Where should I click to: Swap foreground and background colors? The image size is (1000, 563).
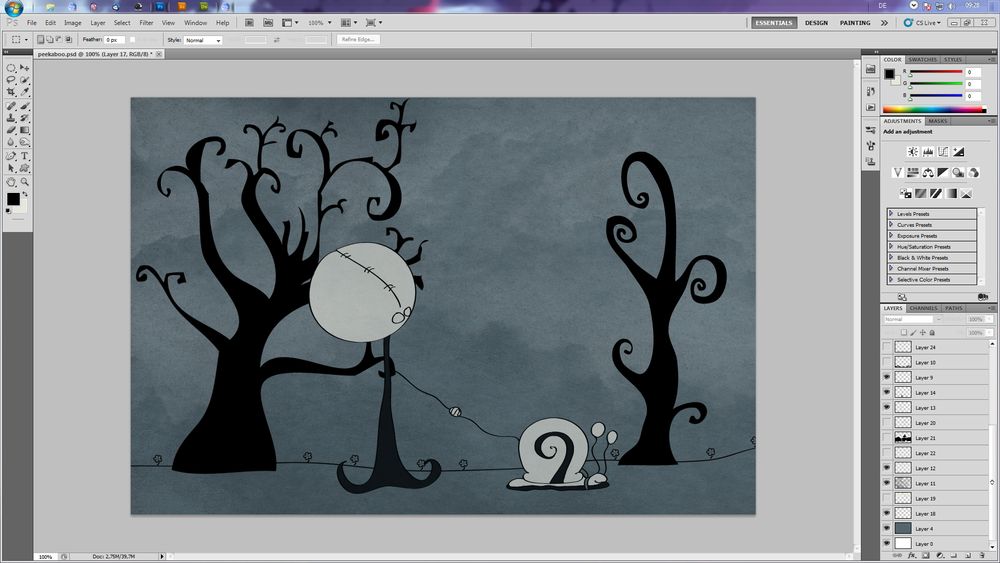click(25, 194)
